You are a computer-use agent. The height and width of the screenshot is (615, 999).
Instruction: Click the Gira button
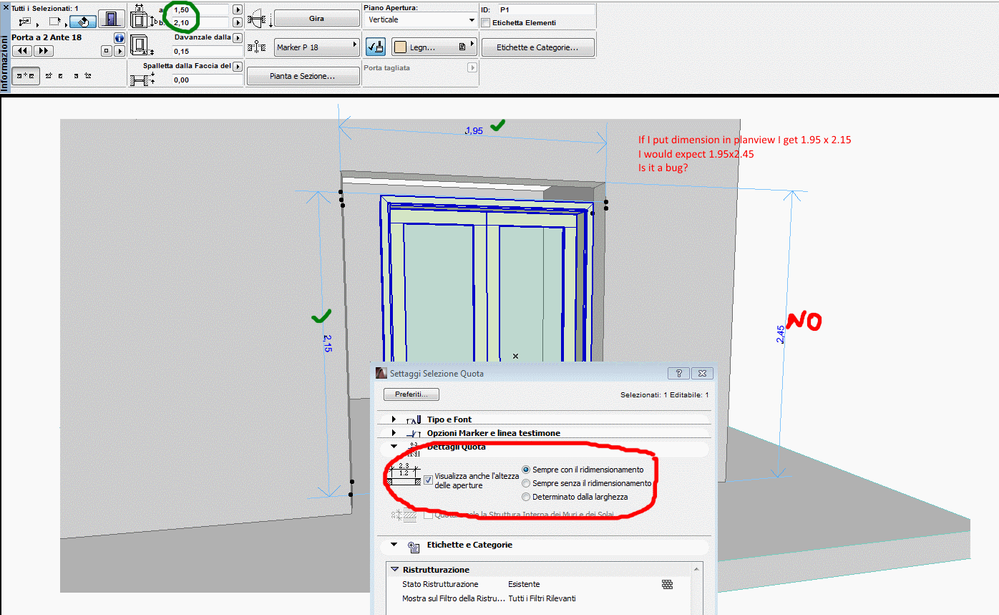[317, 18]
